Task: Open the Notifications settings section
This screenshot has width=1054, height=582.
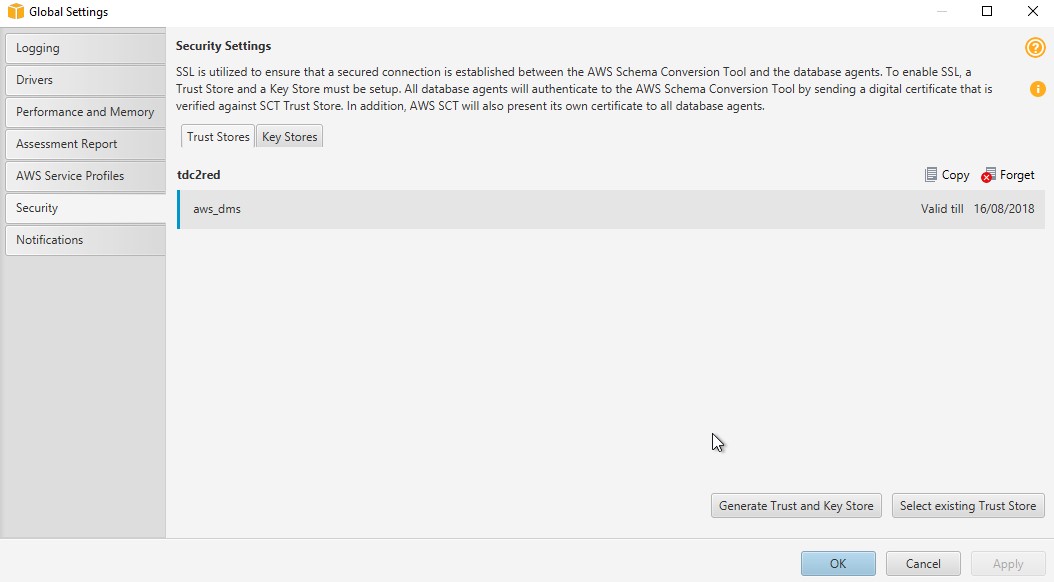Action: click(x=85, y=240)
